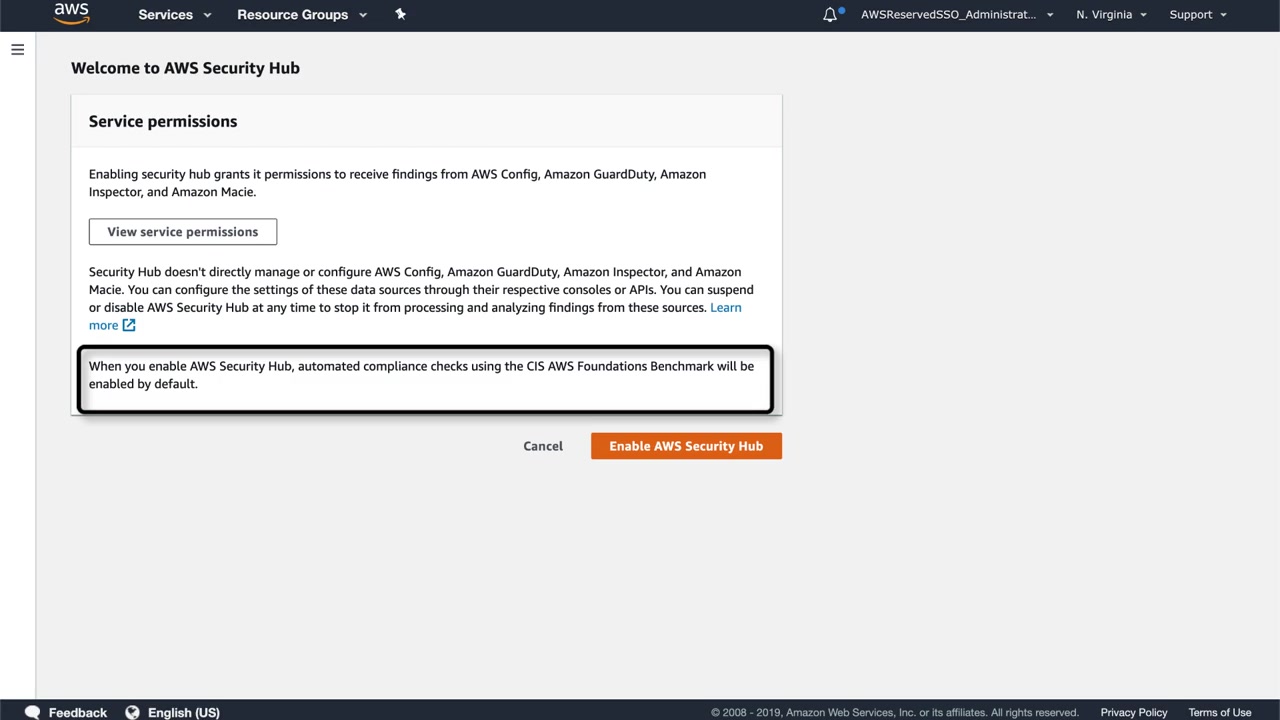The width and height of the screenshot is (1280, 720).
Task: Open the Feedback link in footer
Action: [78, 712]
